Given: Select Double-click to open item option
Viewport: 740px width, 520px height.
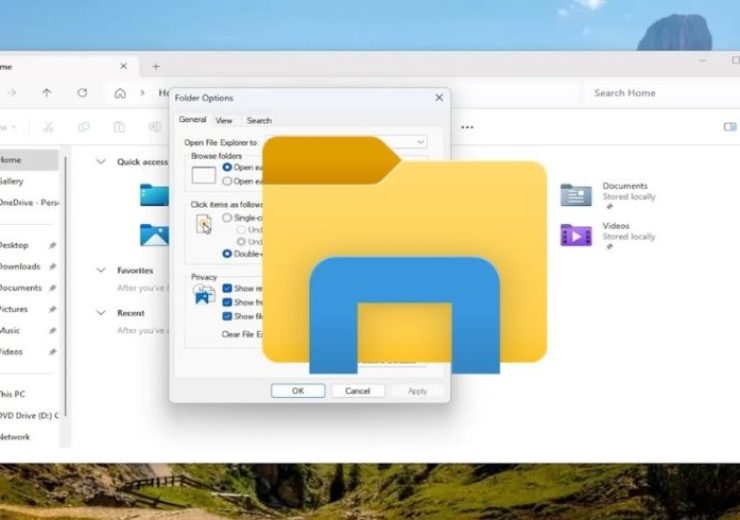Looking at the screenshot, I should click(227, 253).
